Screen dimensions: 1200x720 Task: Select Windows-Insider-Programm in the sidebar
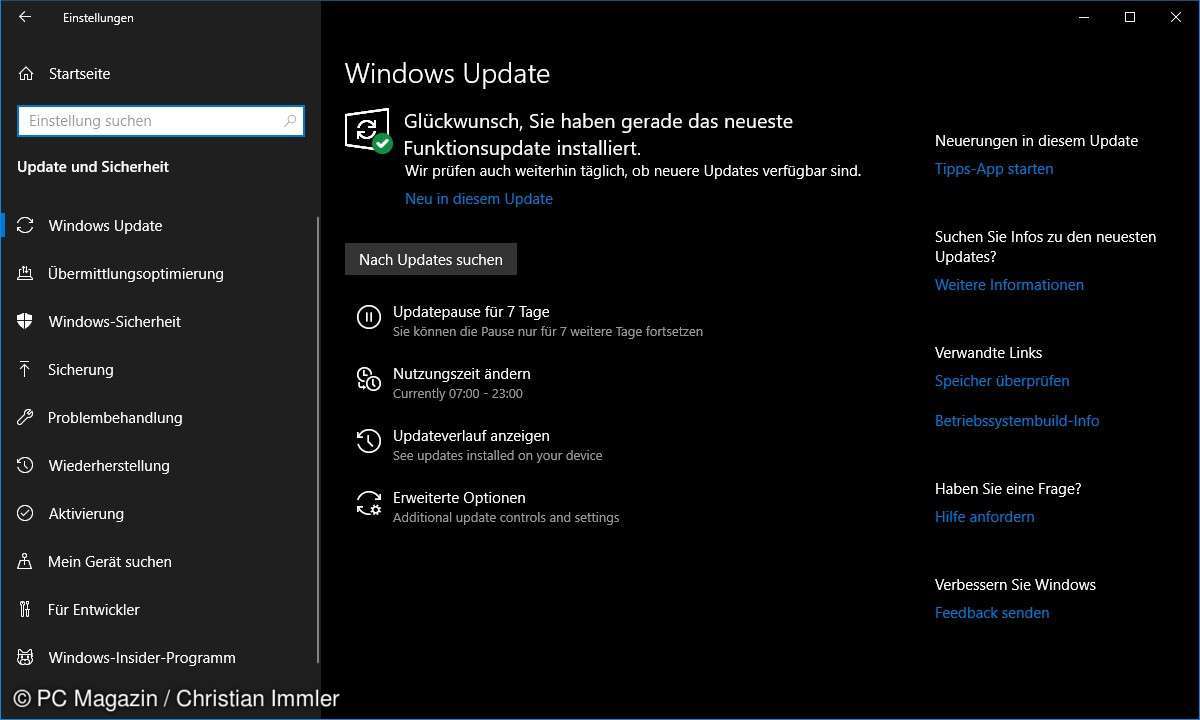click(160, 658)
